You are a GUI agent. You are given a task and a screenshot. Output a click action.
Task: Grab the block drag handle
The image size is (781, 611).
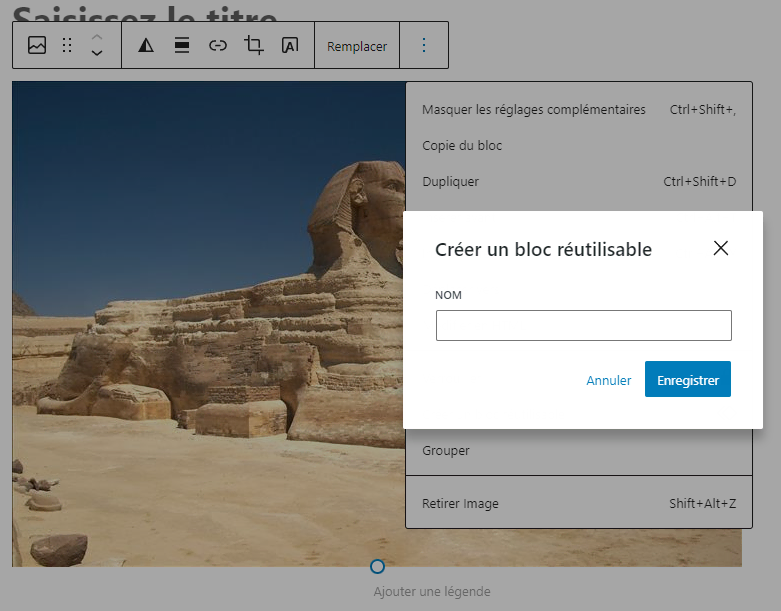[67, 45]
